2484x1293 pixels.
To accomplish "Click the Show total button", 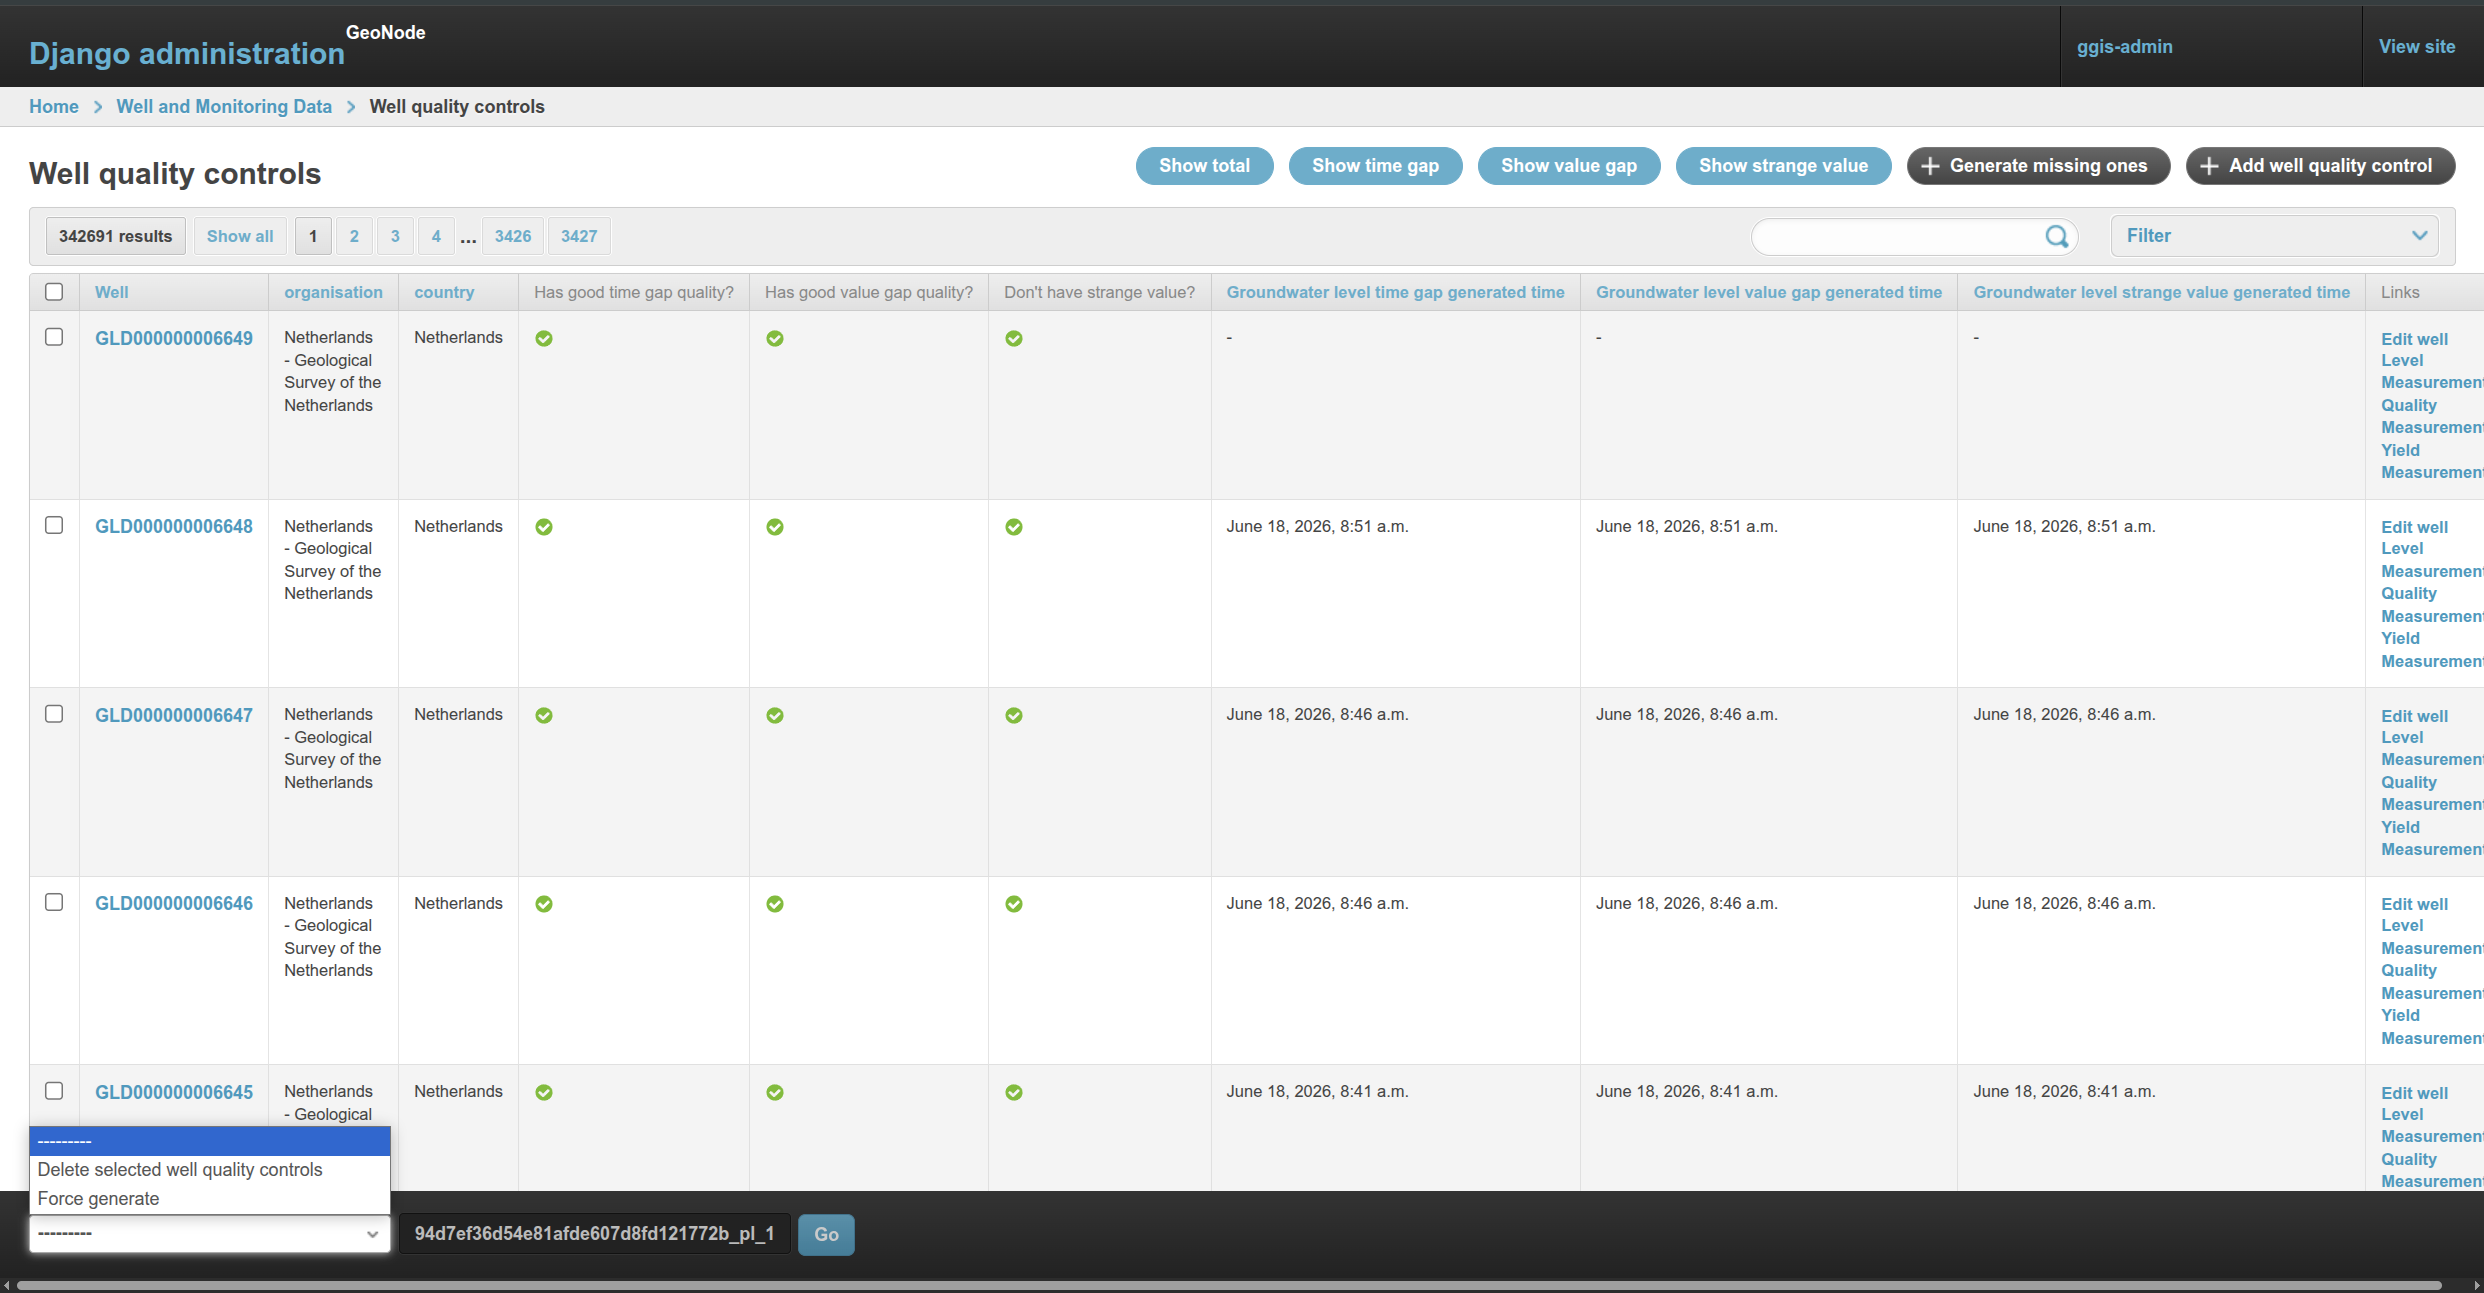I will 1204,166.
